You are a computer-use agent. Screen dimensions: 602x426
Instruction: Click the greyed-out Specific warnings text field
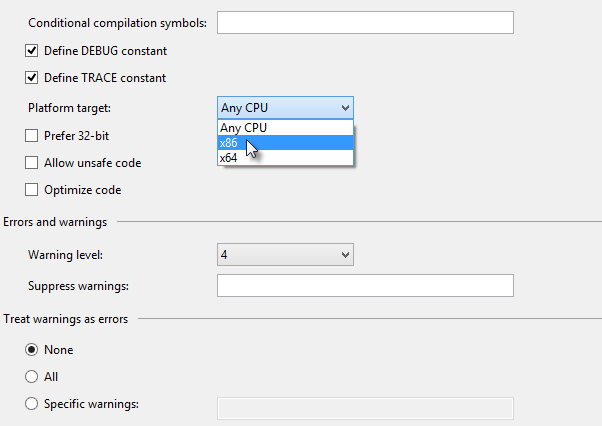pos(365,408)
